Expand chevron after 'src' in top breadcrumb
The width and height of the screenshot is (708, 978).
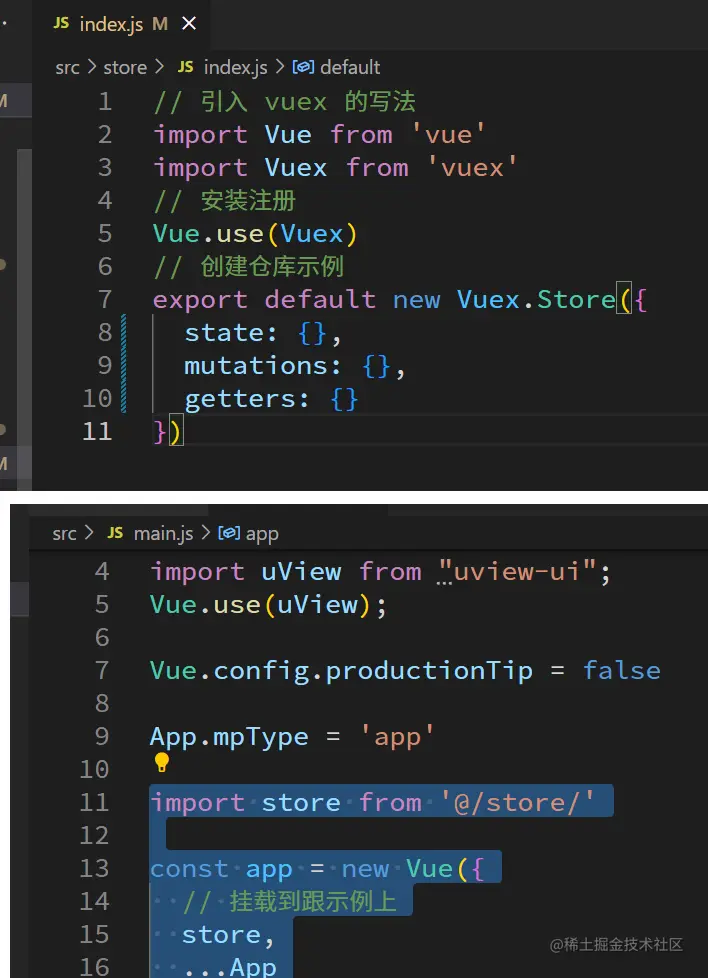pyautogui.click(x=92, y=67)
